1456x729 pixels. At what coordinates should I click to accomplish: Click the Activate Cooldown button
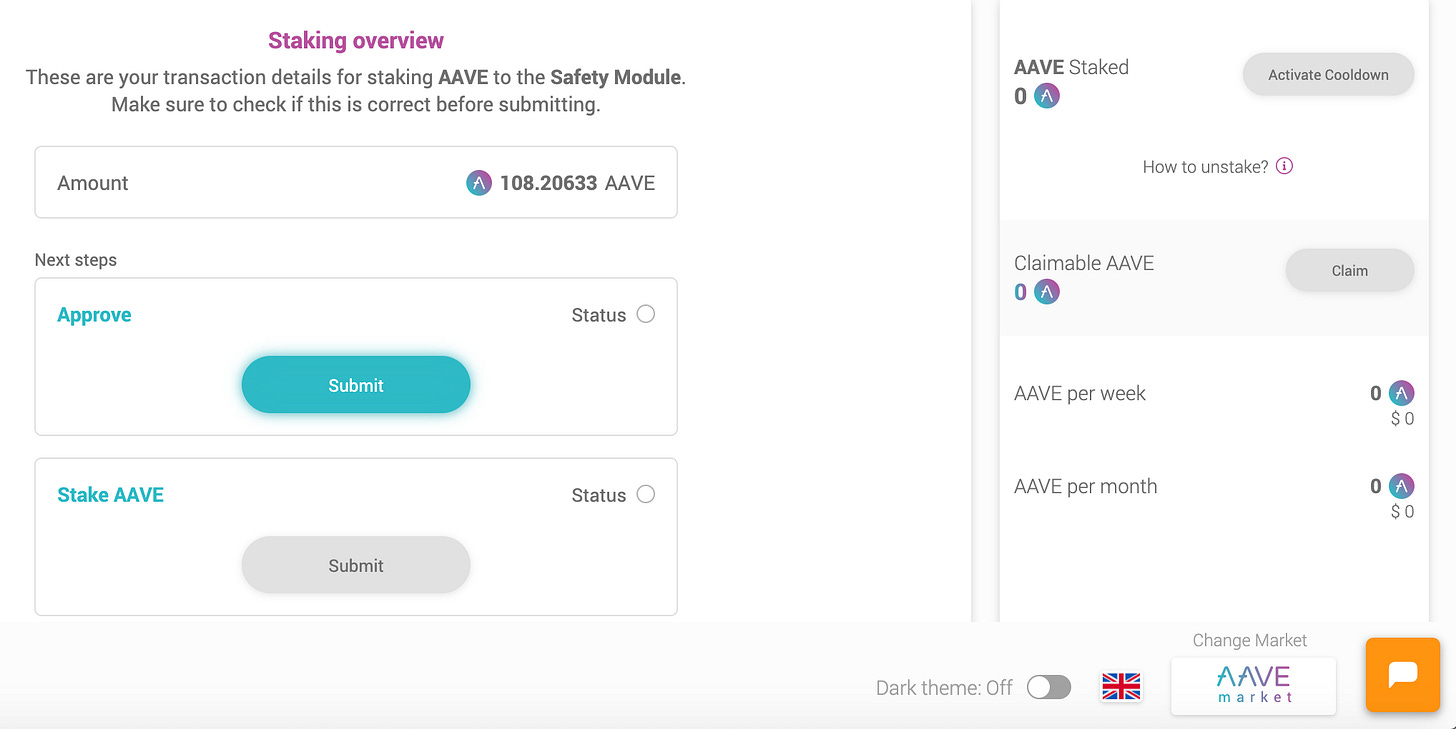tap(1328, 75)
